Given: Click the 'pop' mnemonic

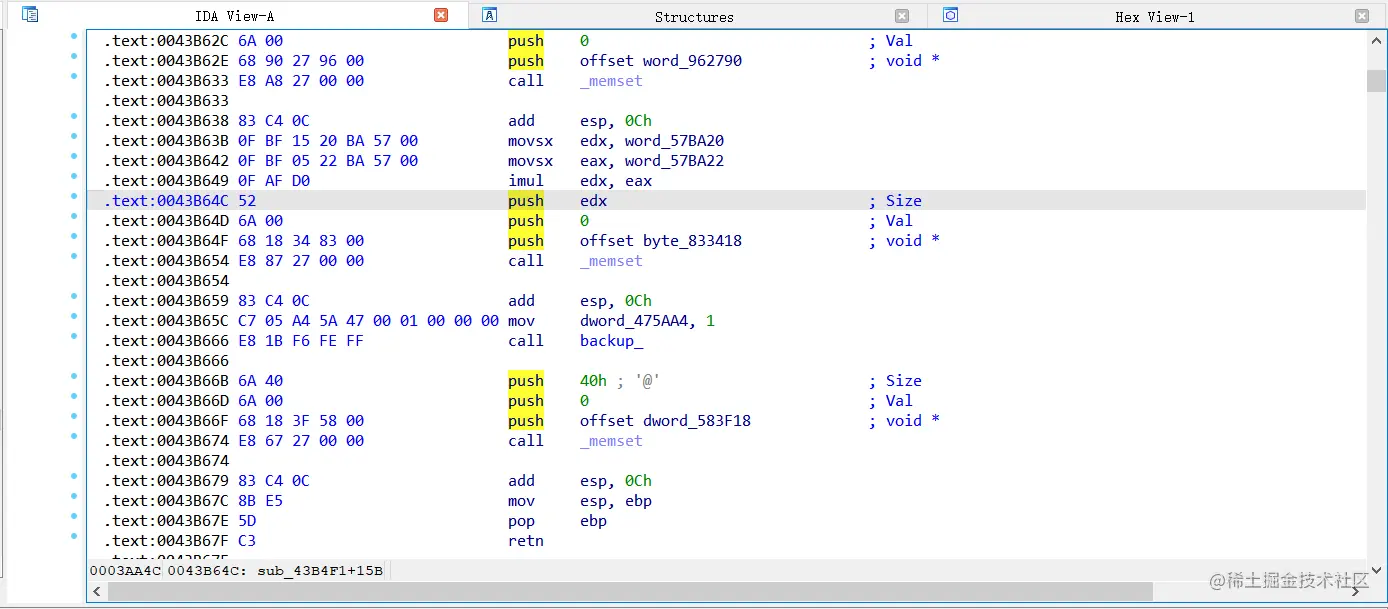Looking at the screenshot, I should [x=521, y=521].
